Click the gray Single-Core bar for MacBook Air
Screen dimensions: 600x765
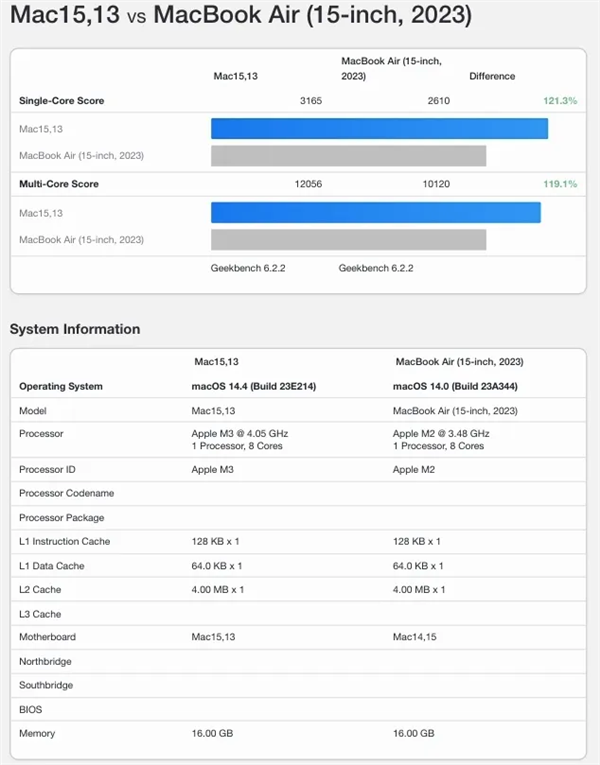(x=348, y=156)
